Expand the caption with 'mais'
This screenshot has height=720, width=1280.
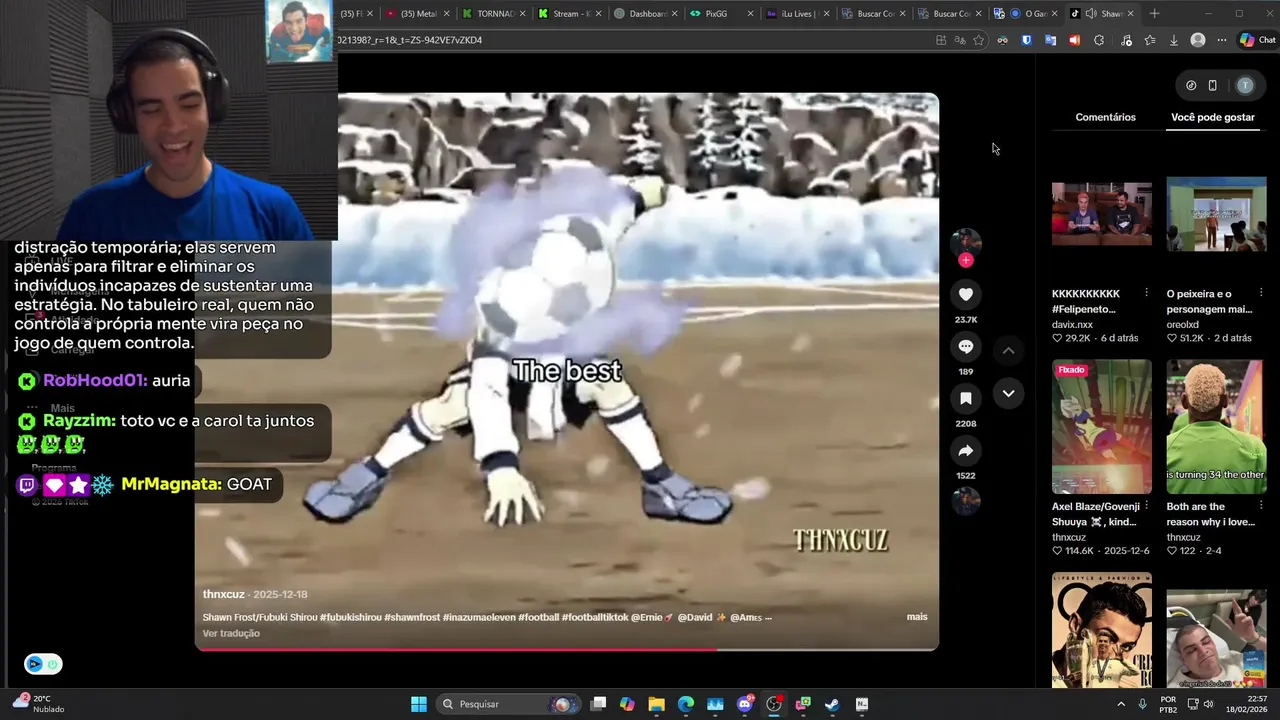point(917,617)
